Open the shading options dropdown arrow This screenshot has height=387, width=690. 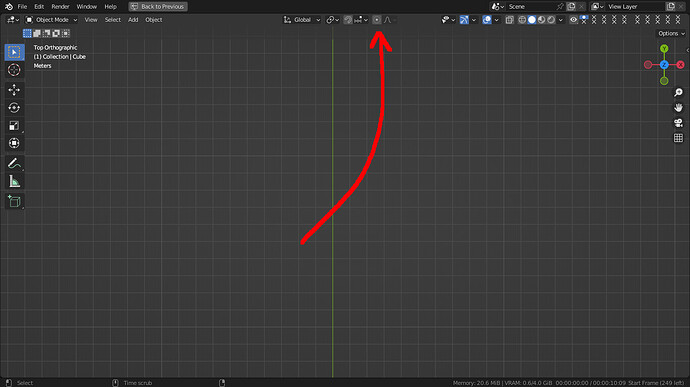[x=561, y=20]
